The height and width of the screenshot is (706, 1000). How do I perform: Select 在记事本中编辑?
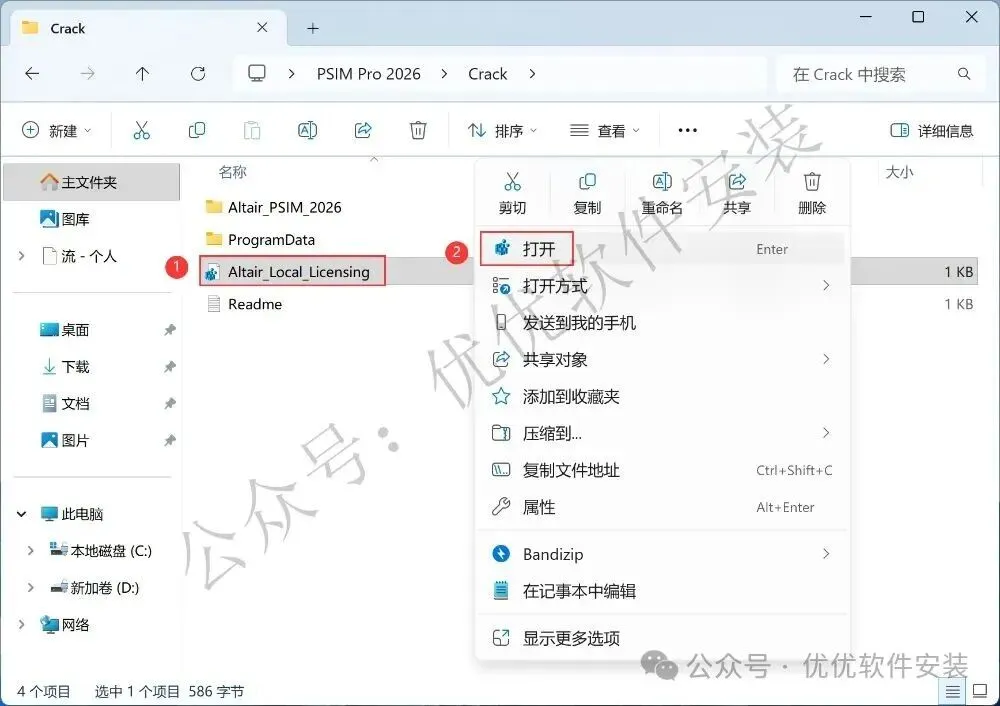click(x=663, y=591)
